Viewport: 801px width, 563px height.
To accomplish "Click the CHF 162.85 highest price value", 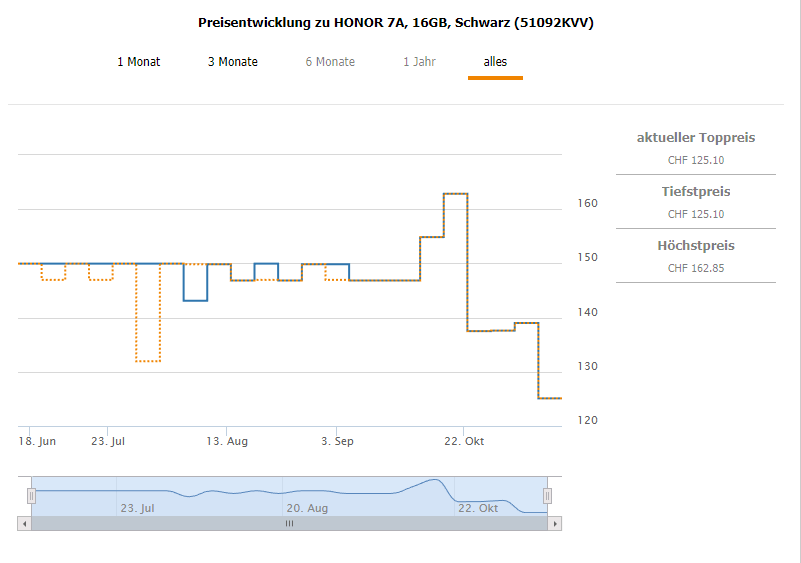I will pos(696,268).
